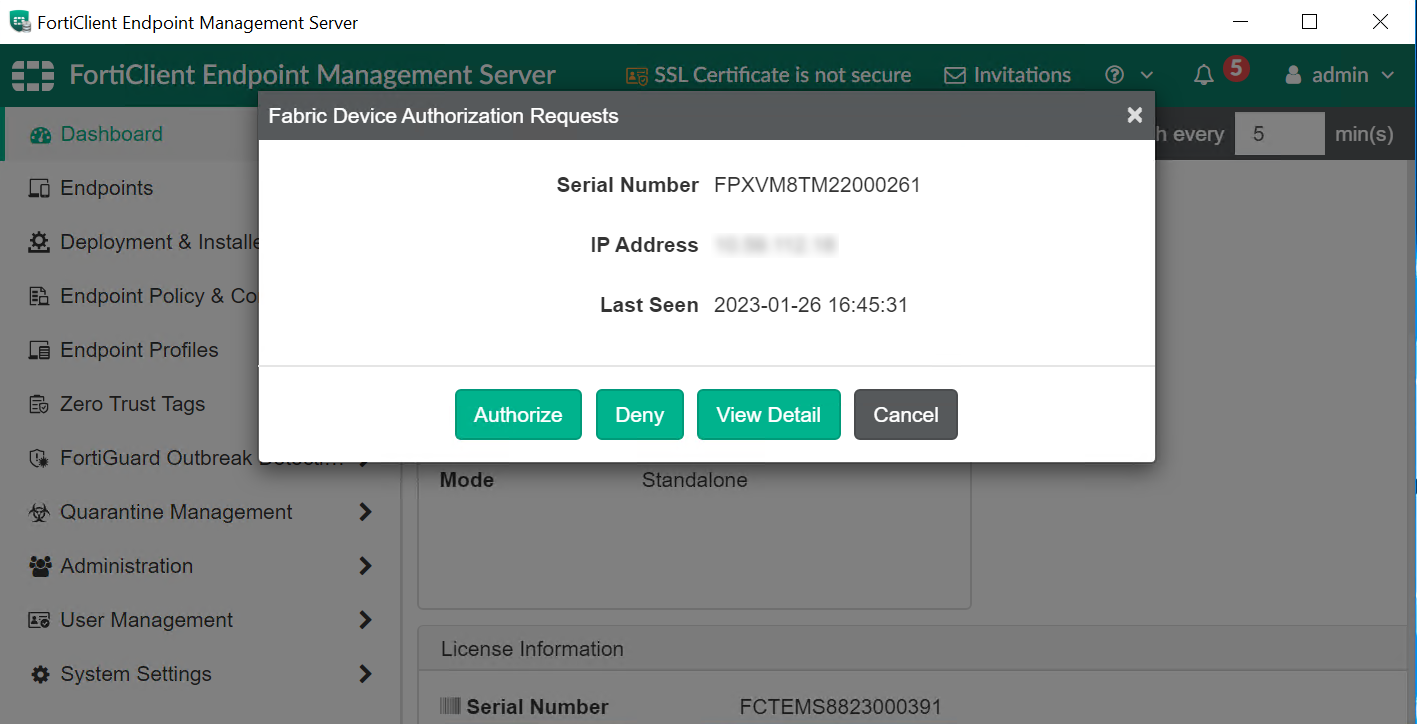
Task: Open the Invitations menu item
Action: tap(1007, 74)
